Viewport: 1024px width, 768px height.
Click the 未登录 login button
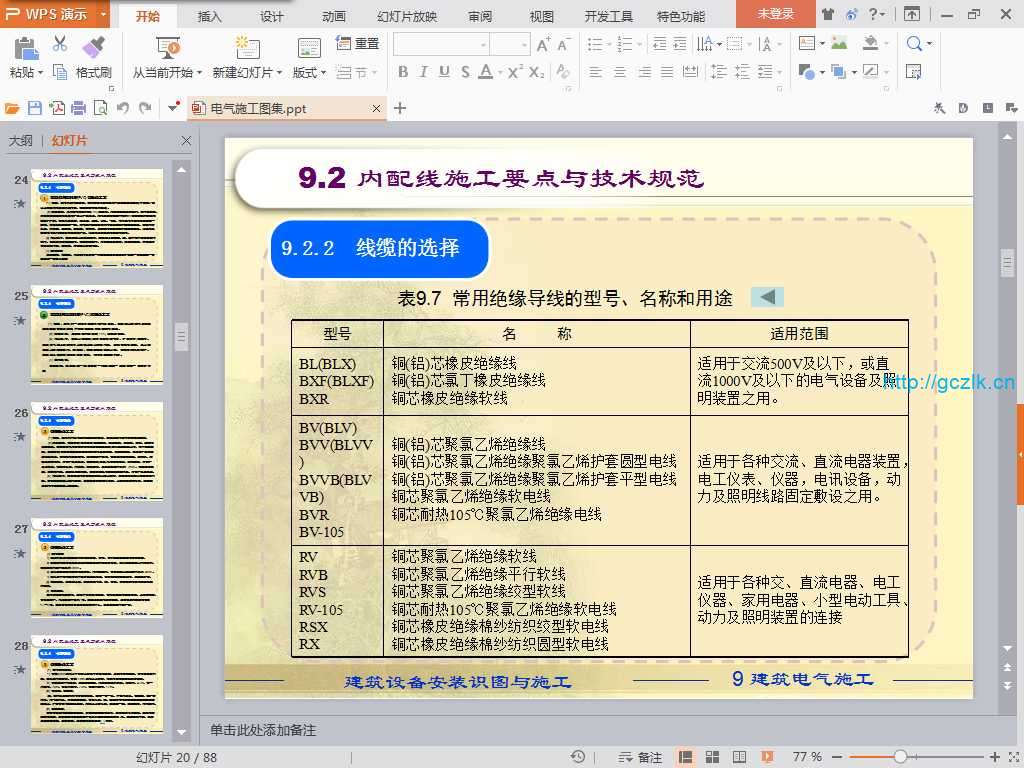775,14
